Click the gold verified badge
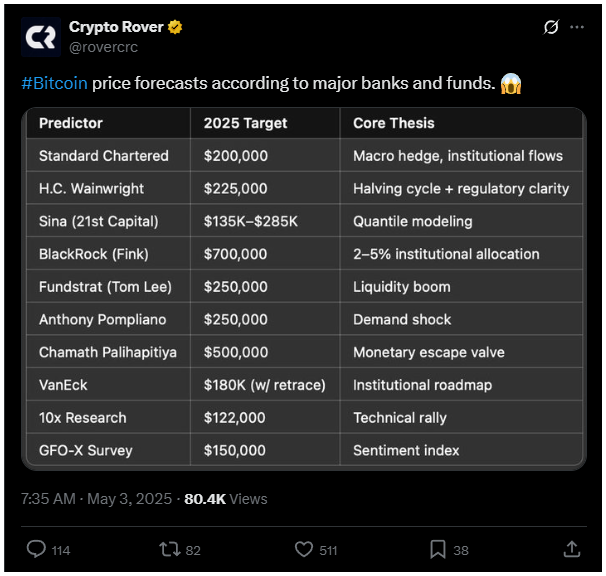 coord(175,27)
